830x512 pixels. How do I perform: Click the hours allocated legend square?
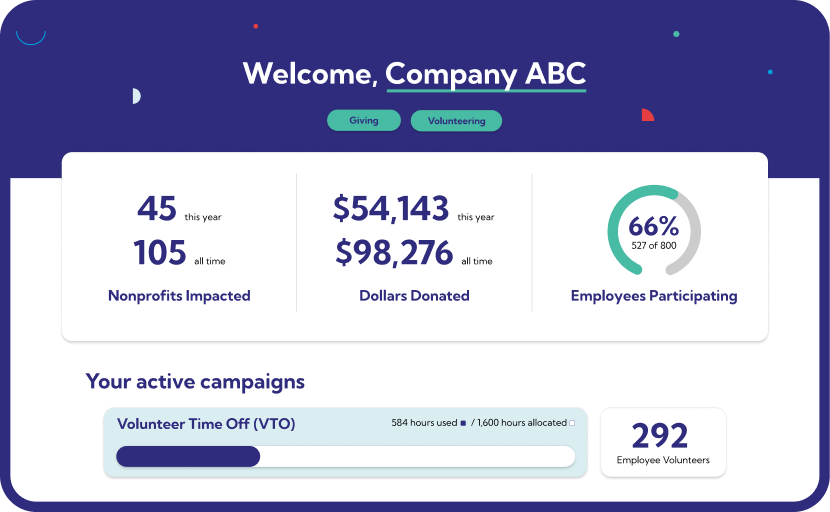572,423
